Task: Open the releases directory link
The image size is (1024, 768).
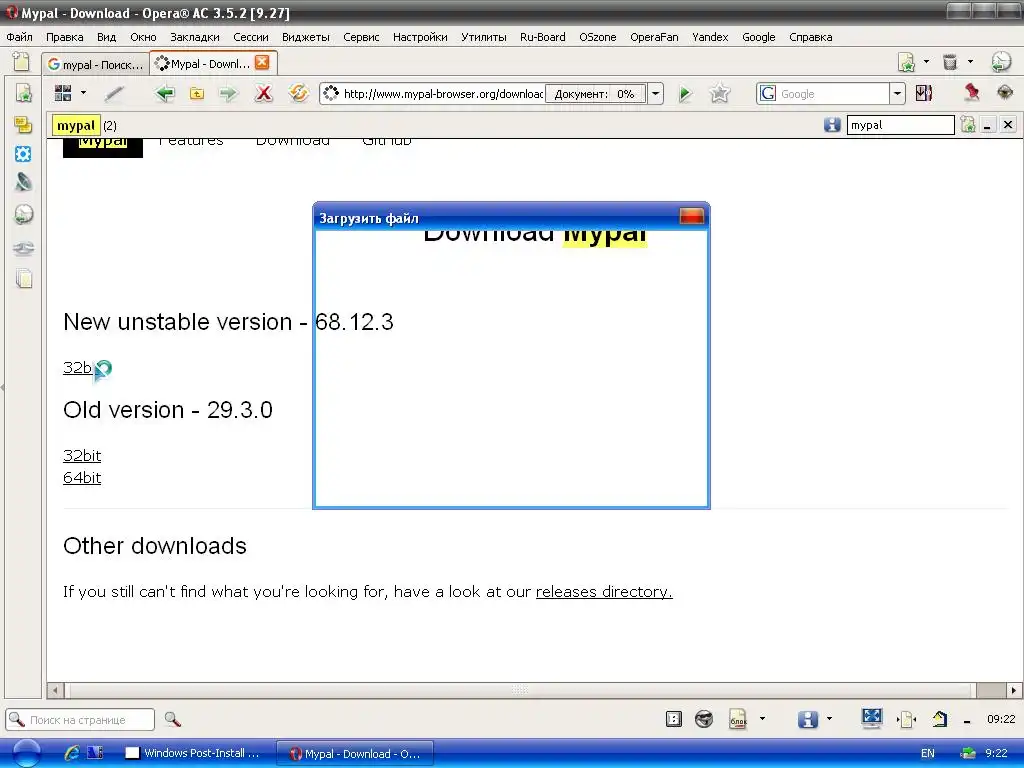Action: tap(604, 591)
